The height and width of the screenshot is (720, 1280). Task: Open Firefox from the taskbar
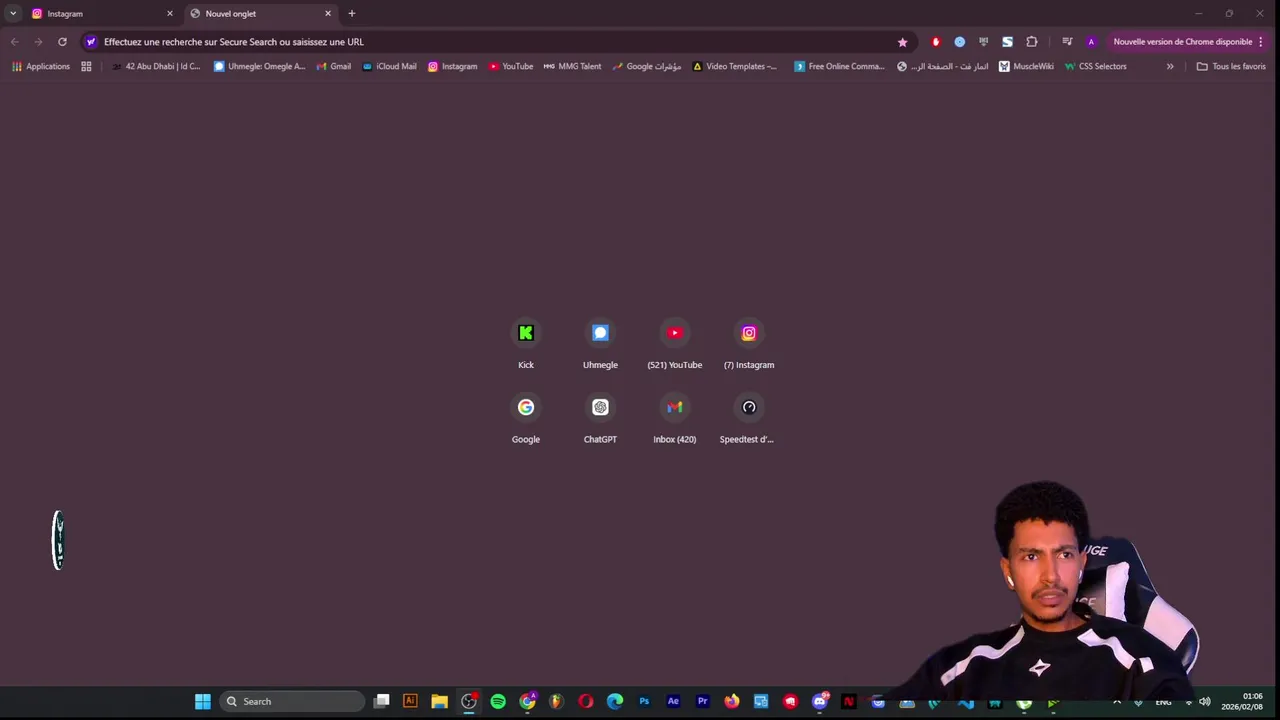tap(732, 701)
